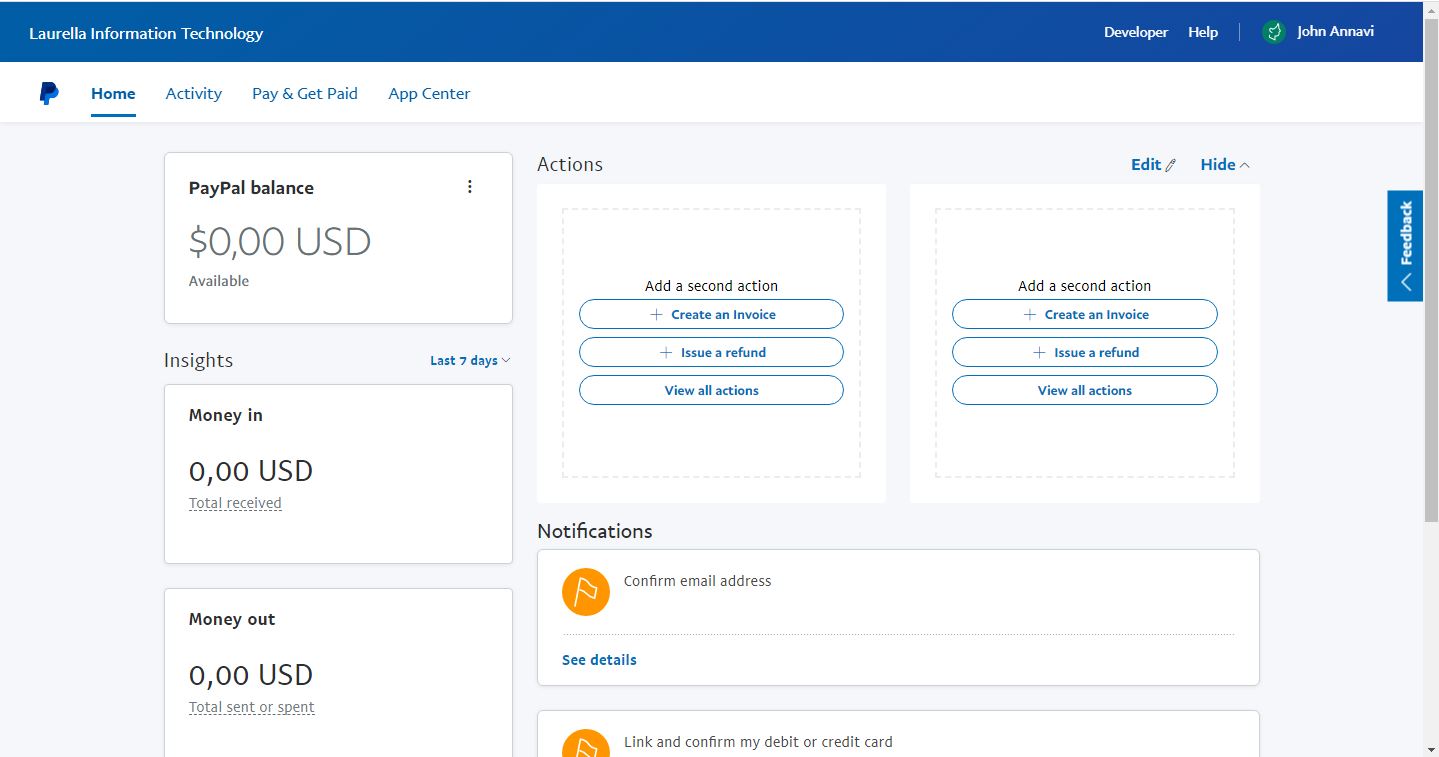Click the Total sent or spent label
This screenshot has height=757, width=1439.
tap(252, 707)
